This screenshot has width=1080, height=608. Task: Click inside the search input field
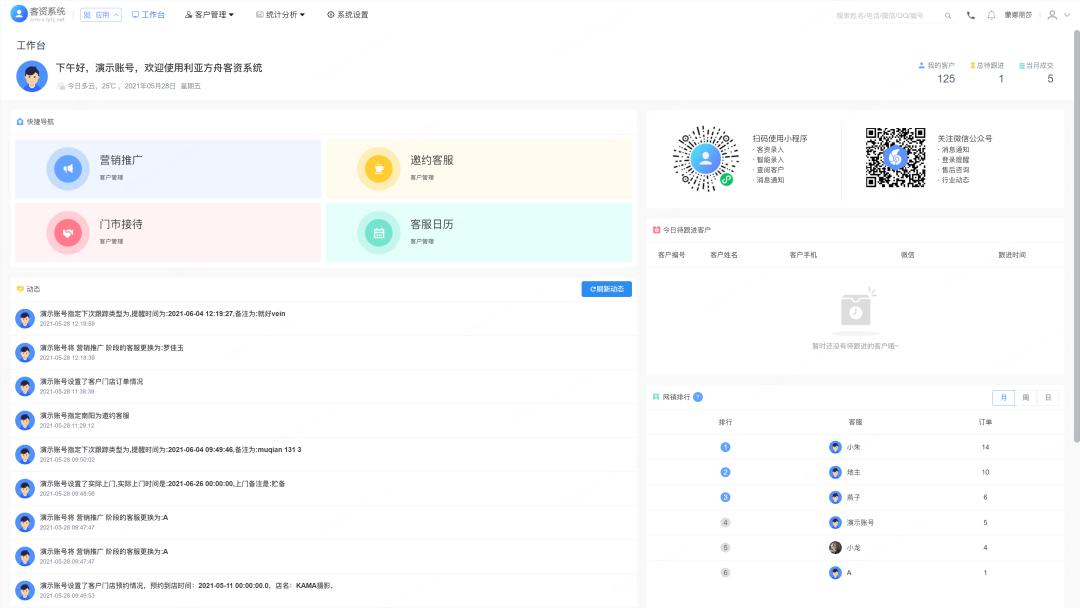point(880,14)
